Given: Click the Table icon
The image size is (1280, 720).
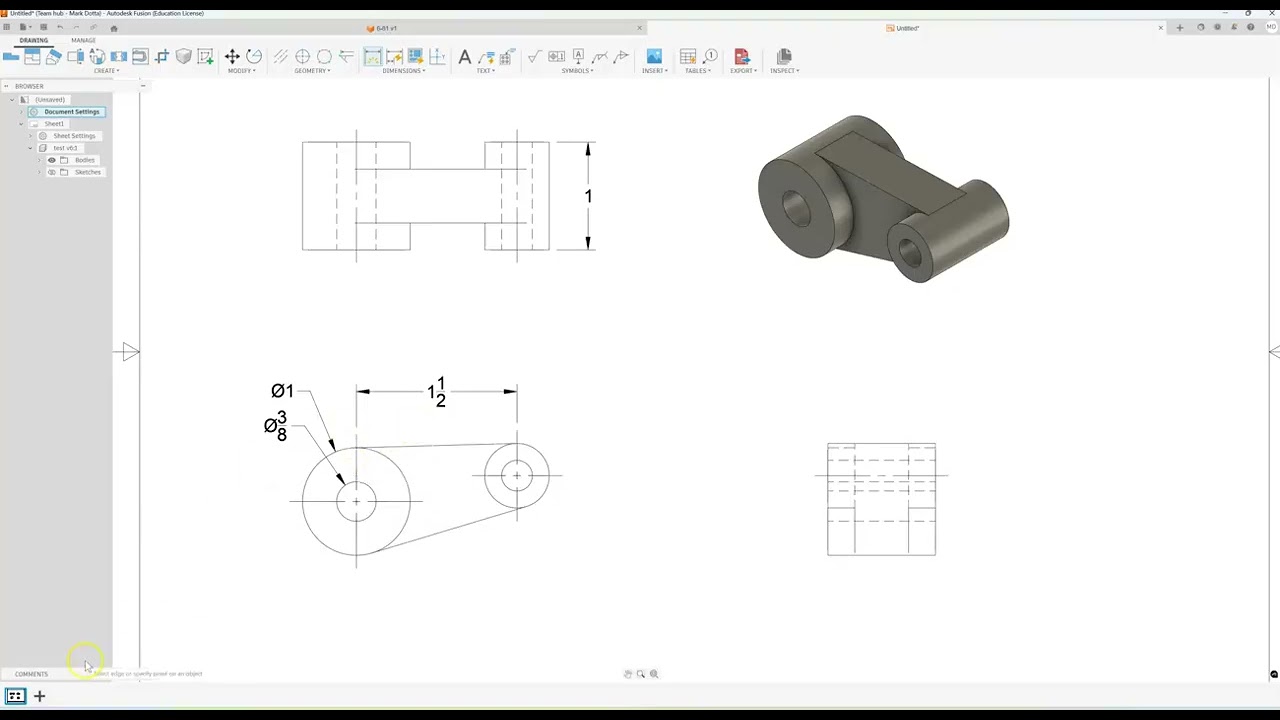Looking at the screenshot, I should (x=688, y=57).
